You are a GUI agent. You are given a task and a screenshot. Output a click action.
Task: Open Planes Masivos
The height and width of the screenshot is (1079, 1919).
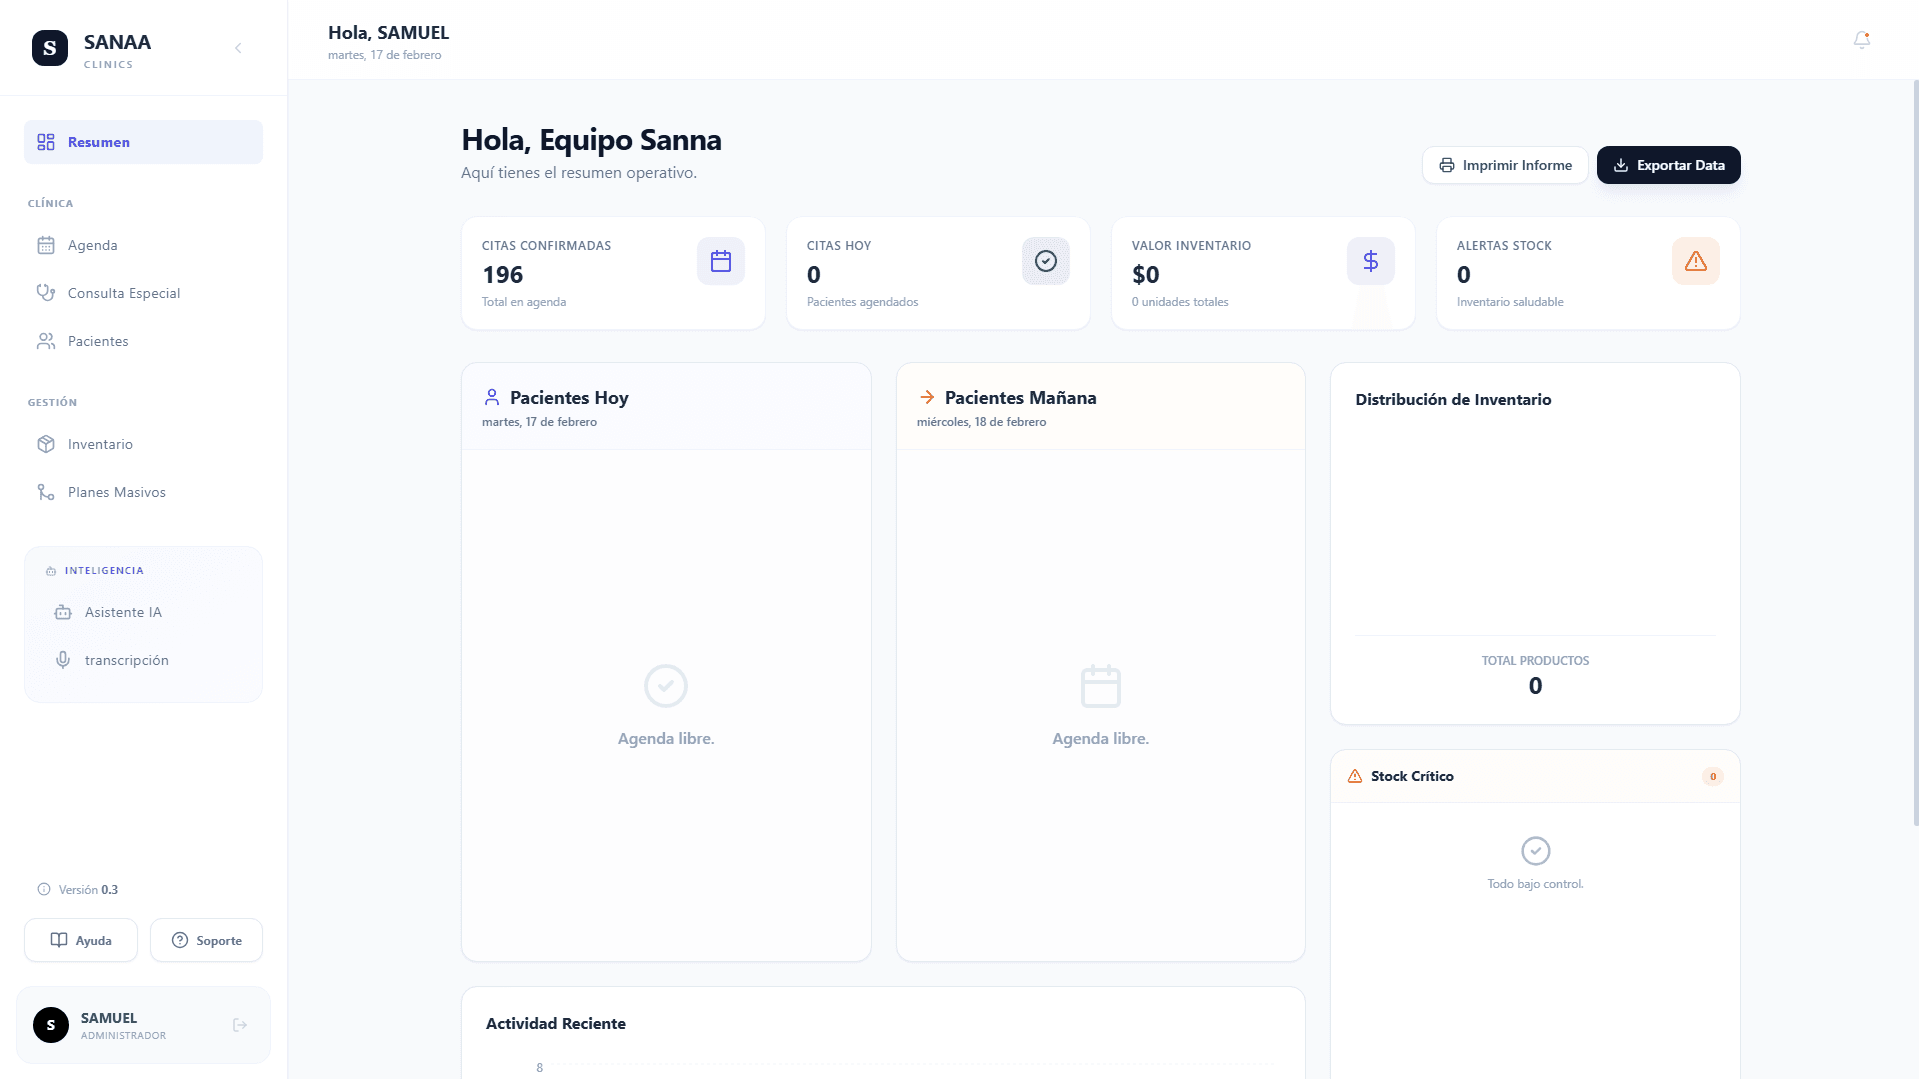click(x=117, y=492)
